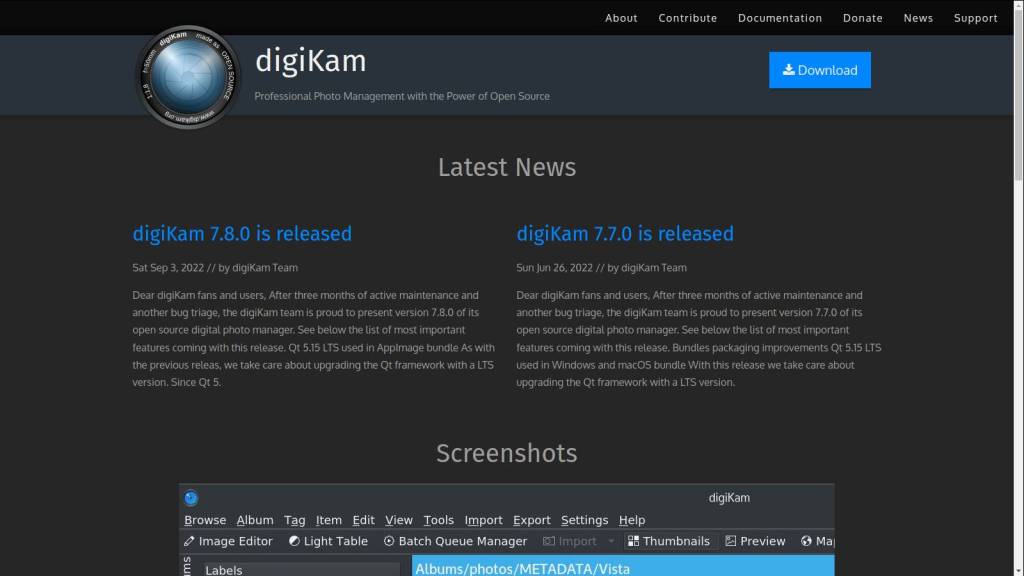Click the Thumbnails grid icon
The image size is (1024, 576).
(x=633, y=541)
